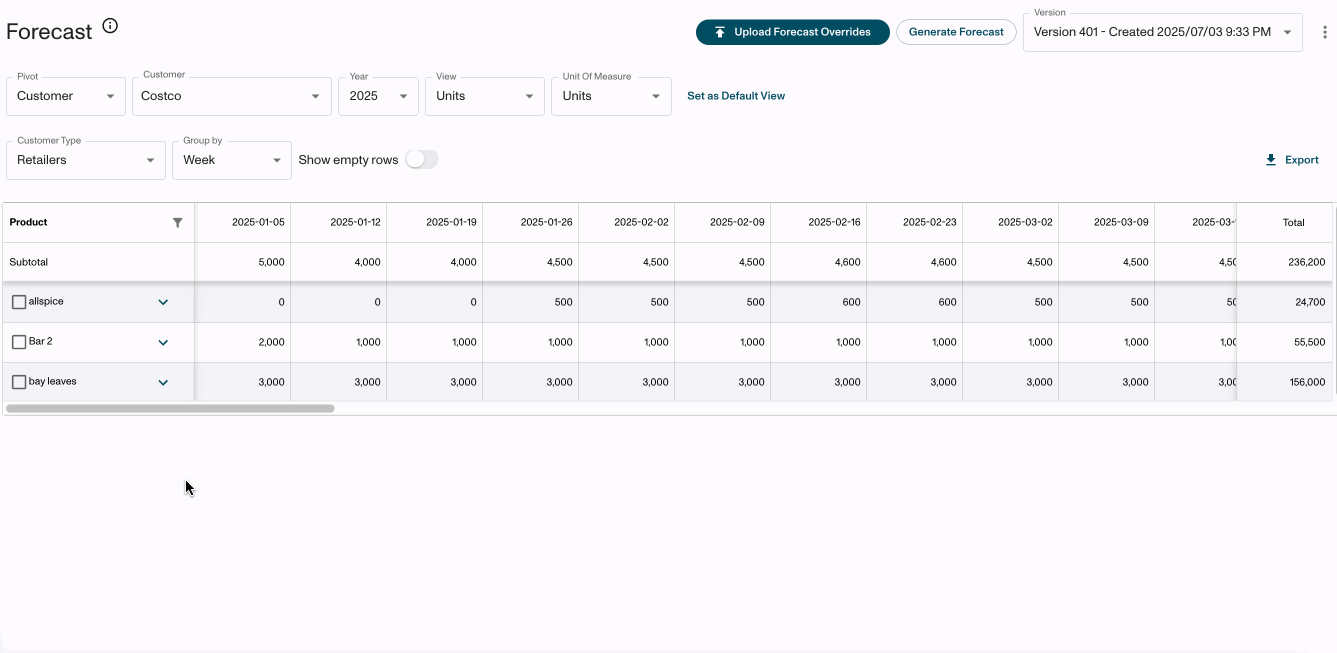Click the Product column header
Screen dimensions: 1337x653
click(98, 223)
